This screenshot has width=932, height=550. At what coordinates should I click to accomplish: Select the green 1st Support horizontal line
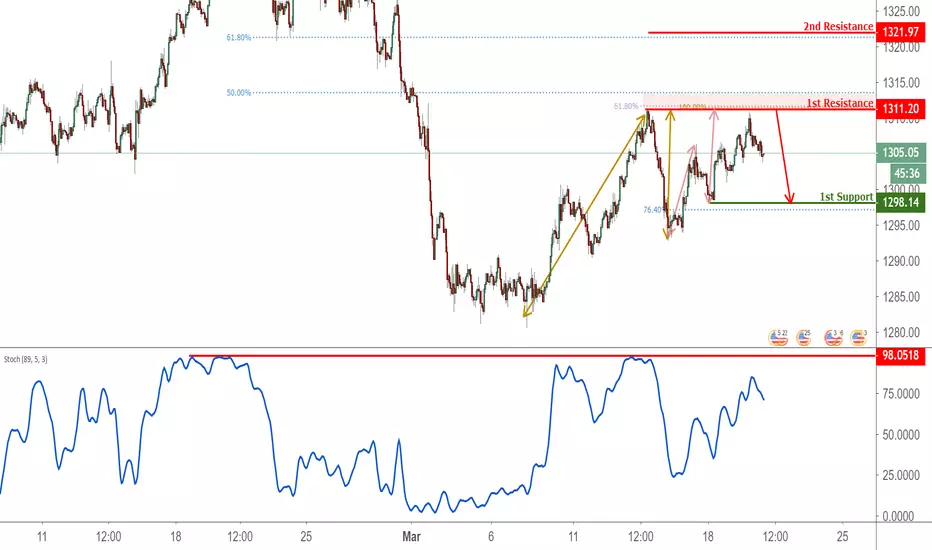(792, 203)
